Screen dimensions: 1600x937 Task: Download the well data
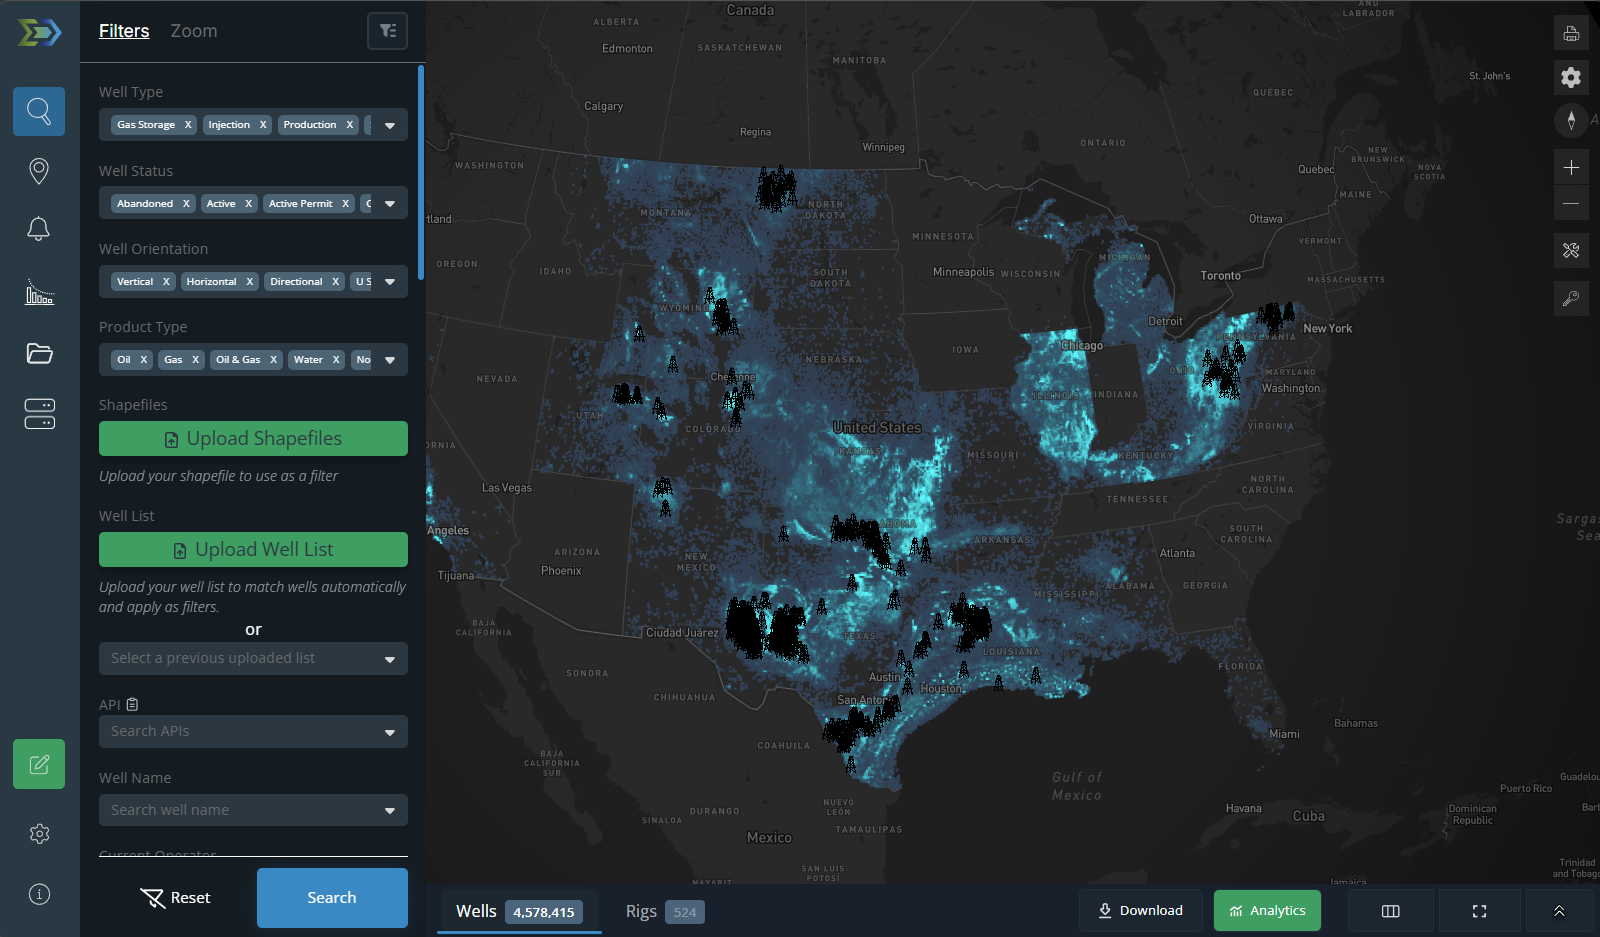1141,911
